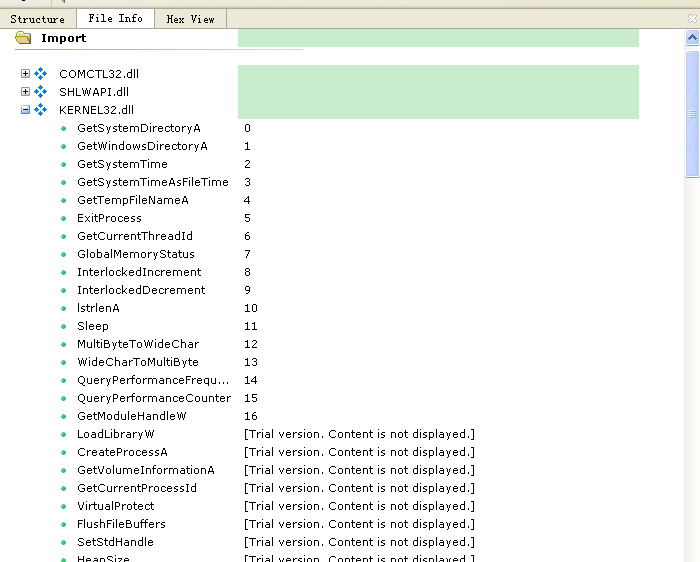This screenshot has height=562, width=700.
Task: Select the ExitProcess import
Action: tap(109, 218)
